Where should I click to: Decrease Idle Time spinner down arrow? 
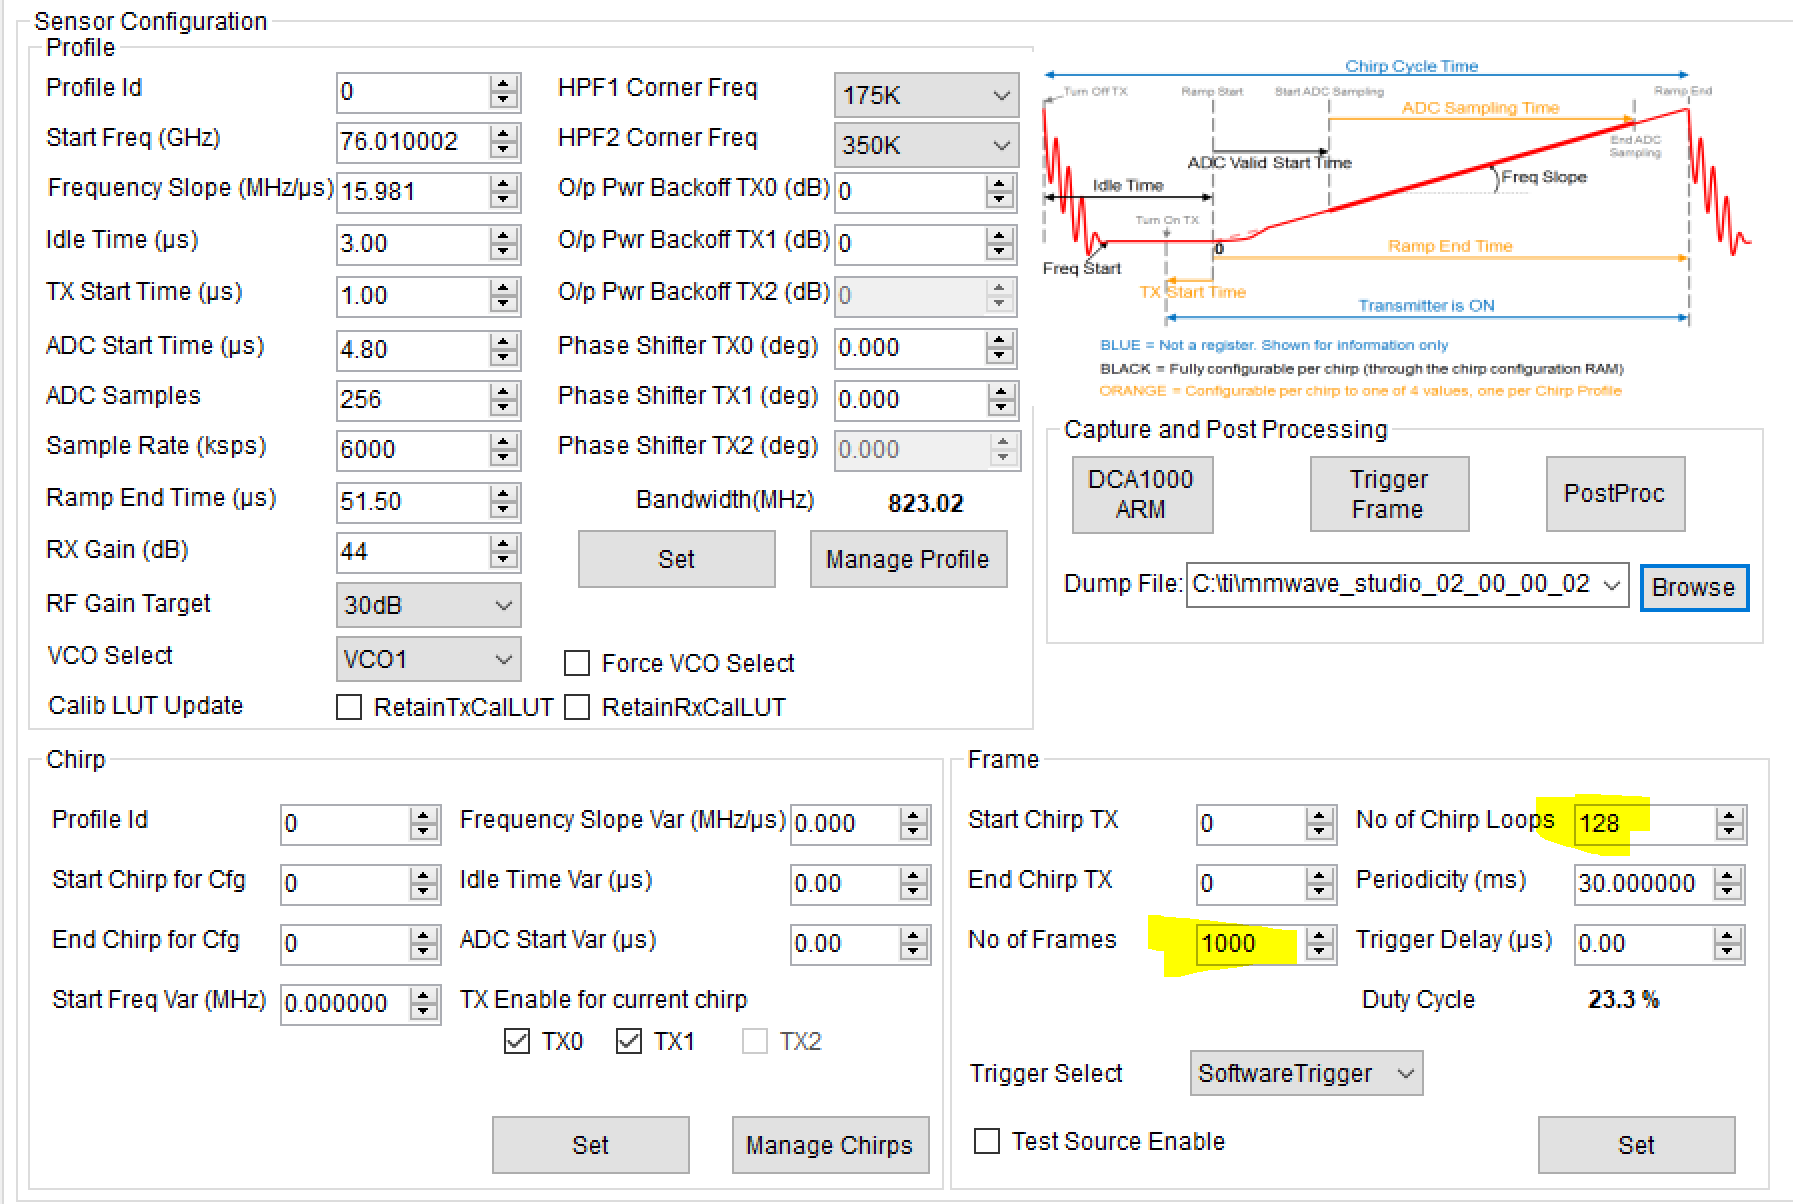504,251
